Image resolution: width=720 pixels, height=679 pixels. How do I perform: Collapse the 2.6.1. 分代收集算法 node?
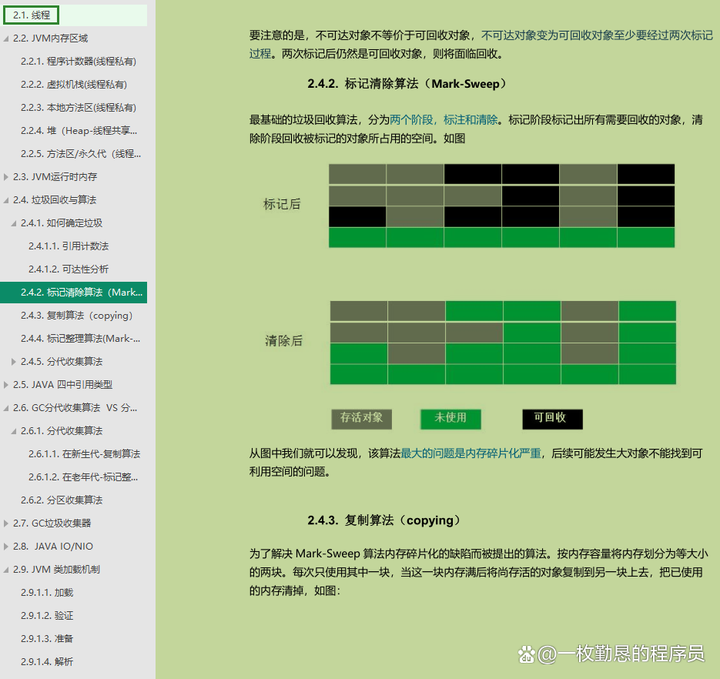coord(14,431)
